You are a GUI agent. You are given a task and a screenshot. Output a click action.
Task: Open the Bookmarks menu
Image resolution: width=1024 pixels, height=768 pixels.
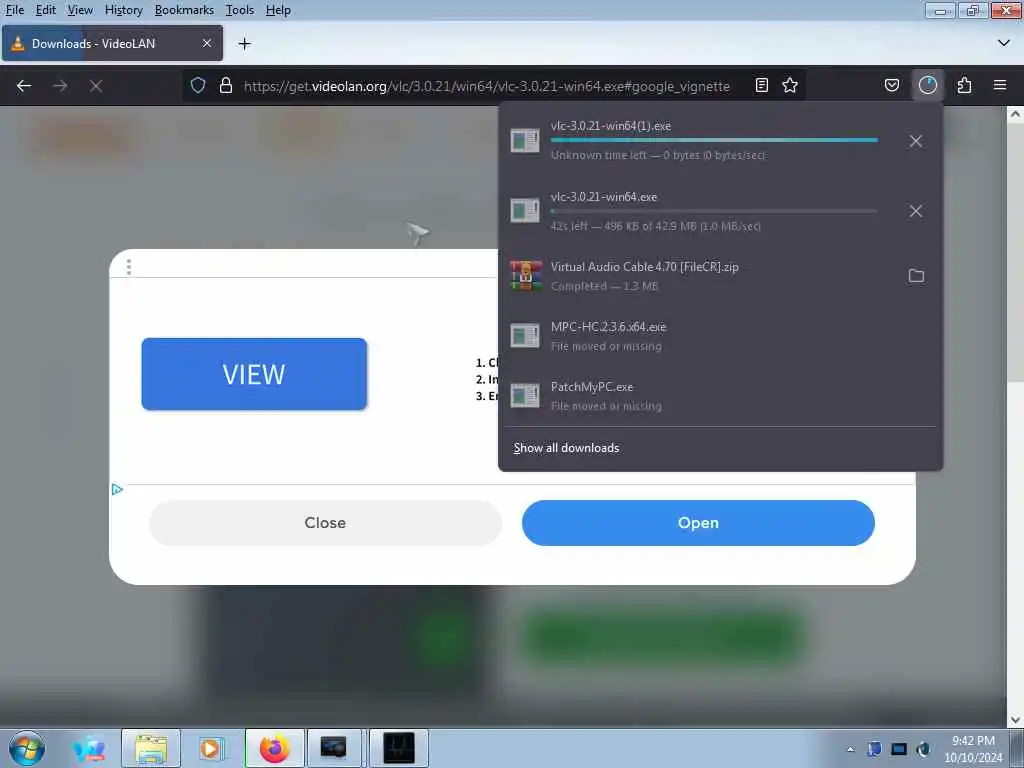[184, 10]
